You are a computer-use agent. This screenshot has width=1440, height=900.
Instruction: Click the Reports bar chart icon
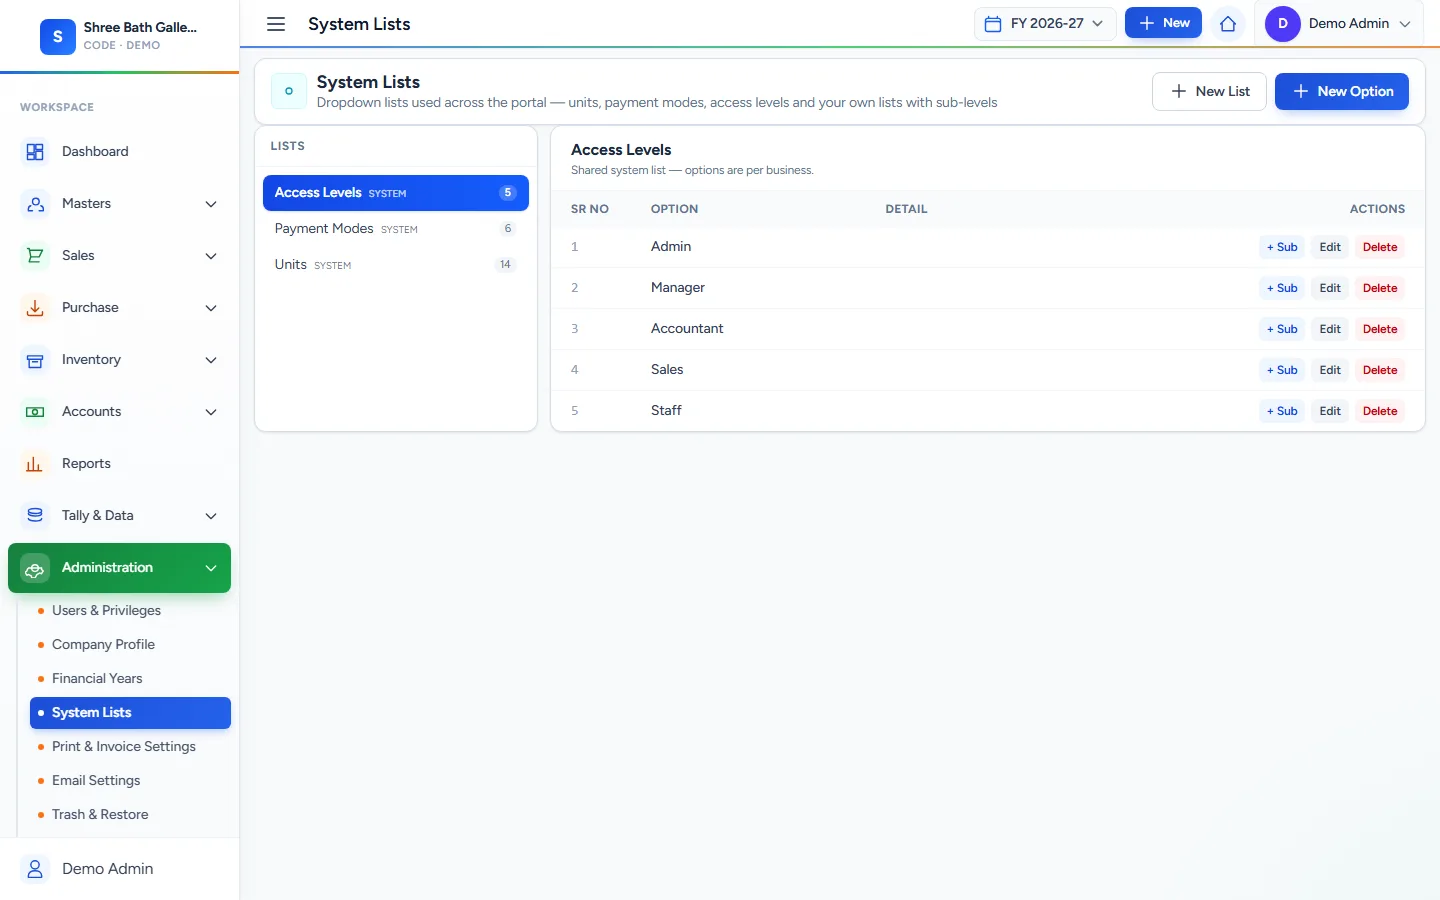[35, 464]
